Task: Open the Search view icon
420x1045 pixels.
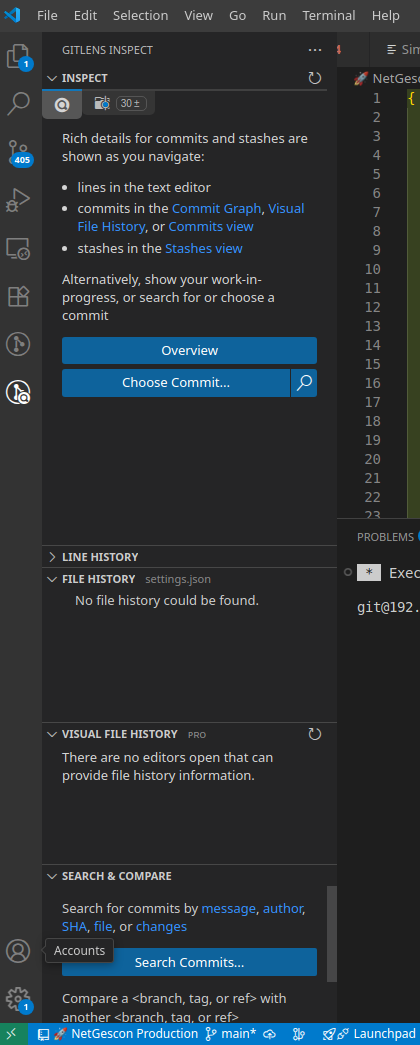Action: [19, 104]
